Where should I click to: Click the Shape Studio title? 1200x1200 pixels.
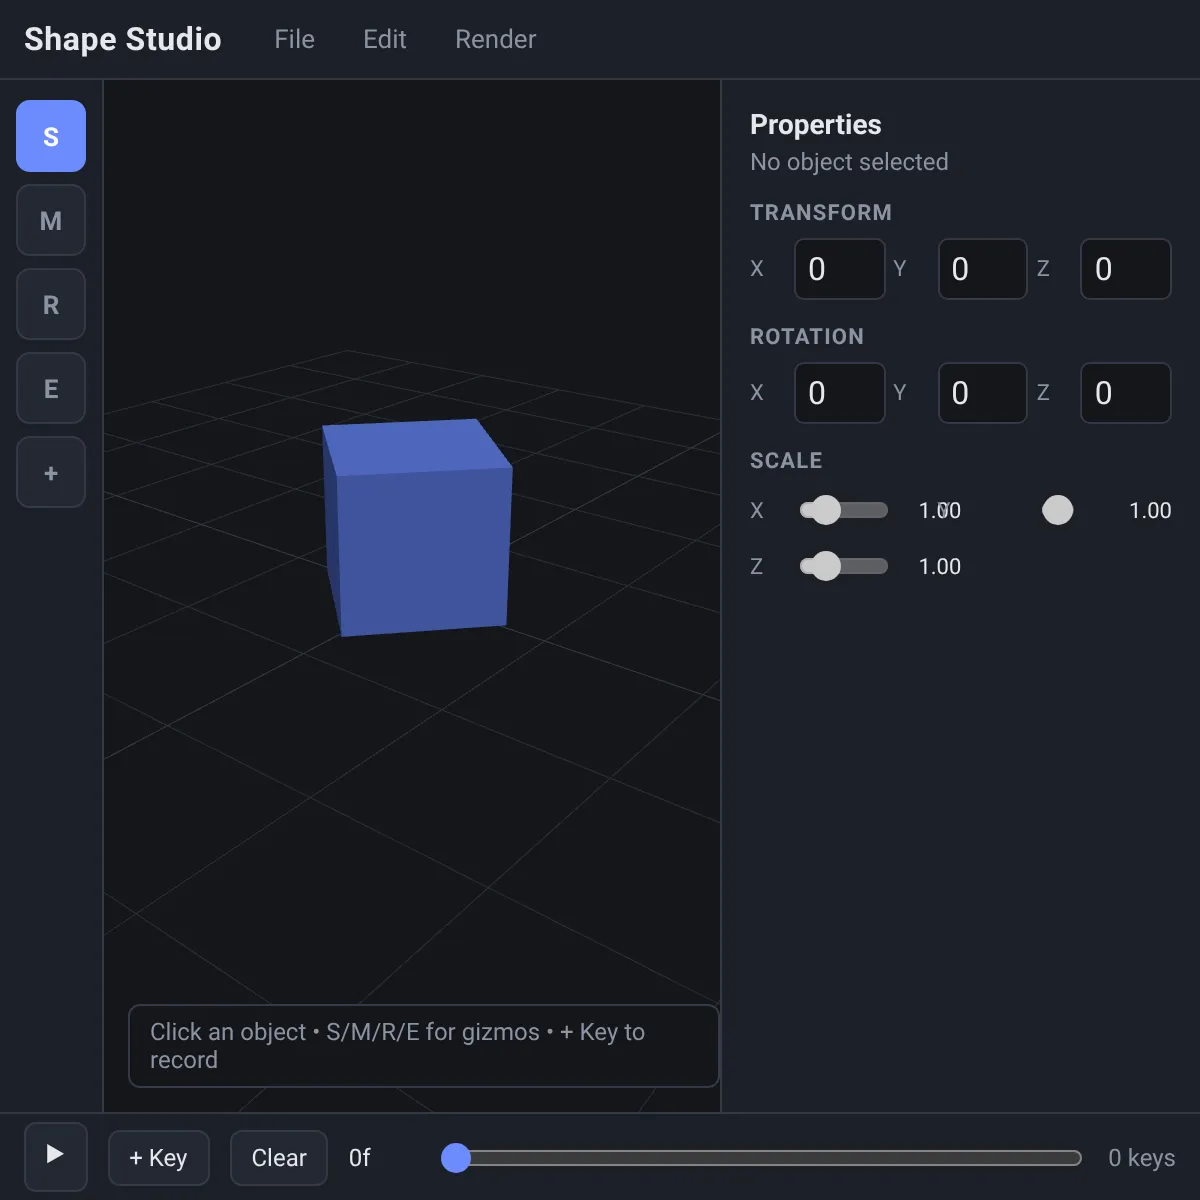point(123,39)
